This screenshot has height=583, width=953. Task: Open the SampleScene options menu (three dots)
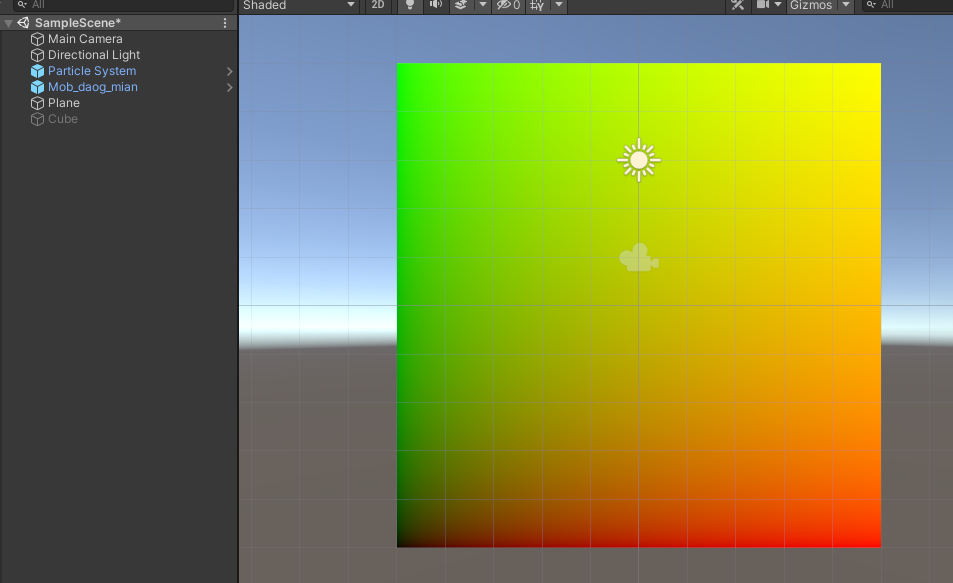pyautogui.click(x=226, y=21)
